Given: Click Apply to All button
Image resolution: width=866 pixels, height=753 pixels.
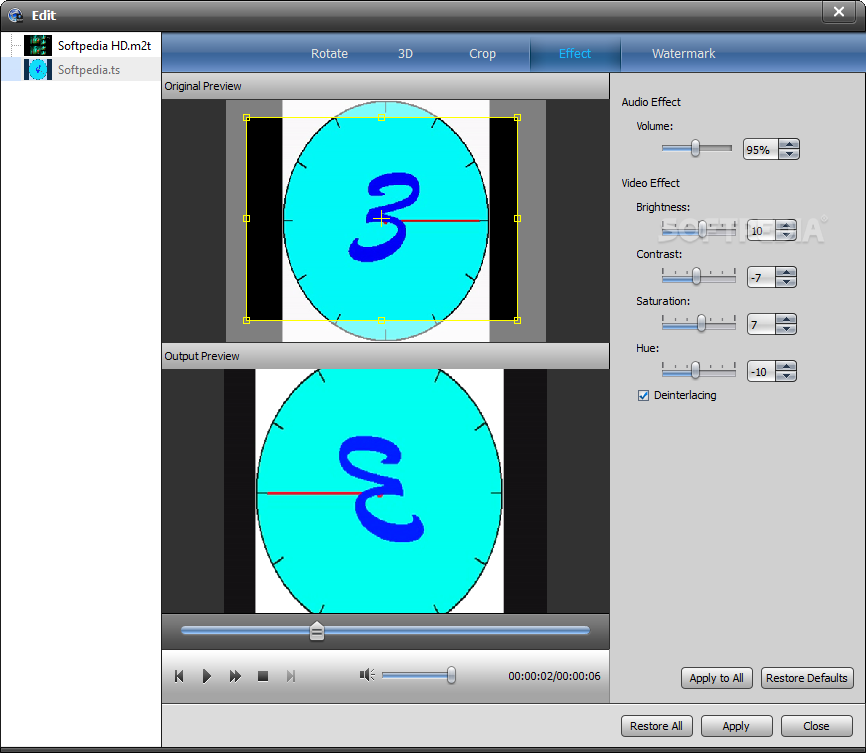Looking at the screenshot, I should 716,678.
